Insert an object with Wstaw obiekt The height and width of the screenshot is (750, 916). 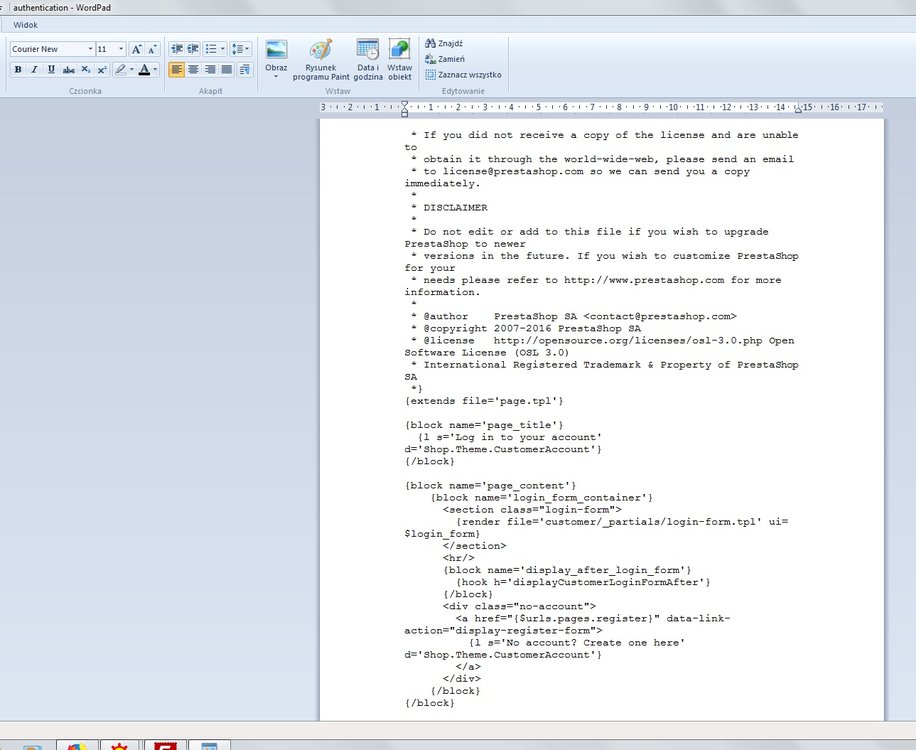[400, 59]
